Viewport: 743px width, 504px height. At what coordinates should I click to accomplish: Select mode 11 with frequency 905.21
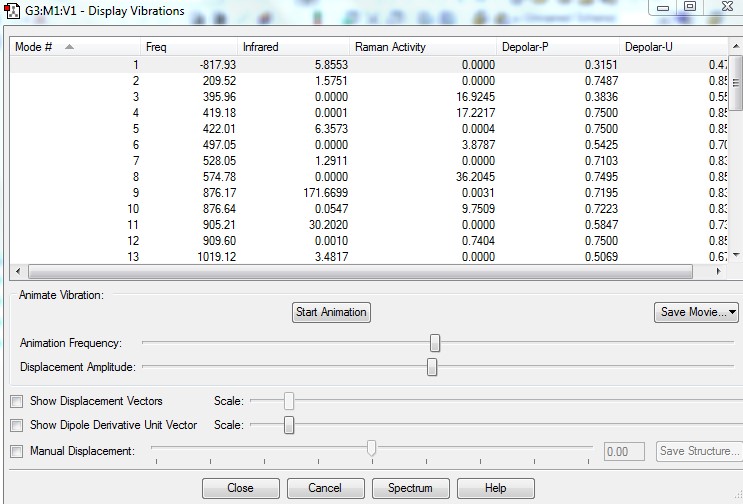point(369,225)
